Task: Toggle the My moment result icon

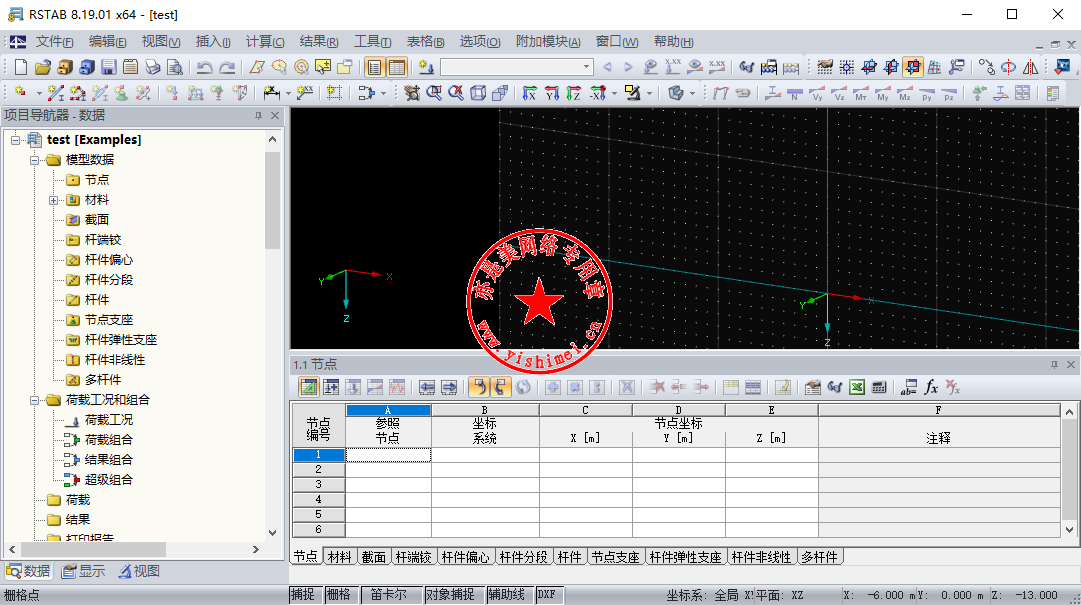Action: [882, 92]
